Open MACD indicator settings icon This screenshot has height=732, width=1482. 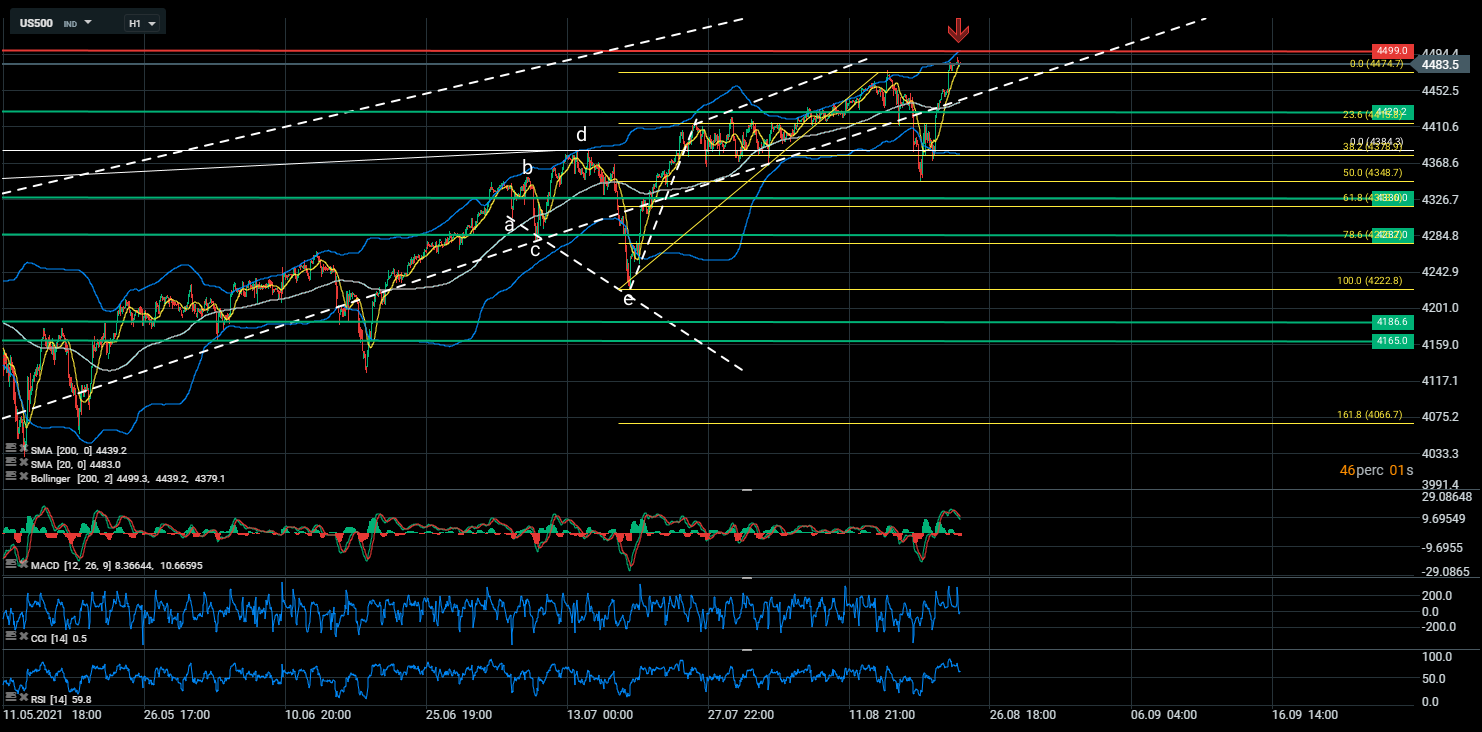10,566
